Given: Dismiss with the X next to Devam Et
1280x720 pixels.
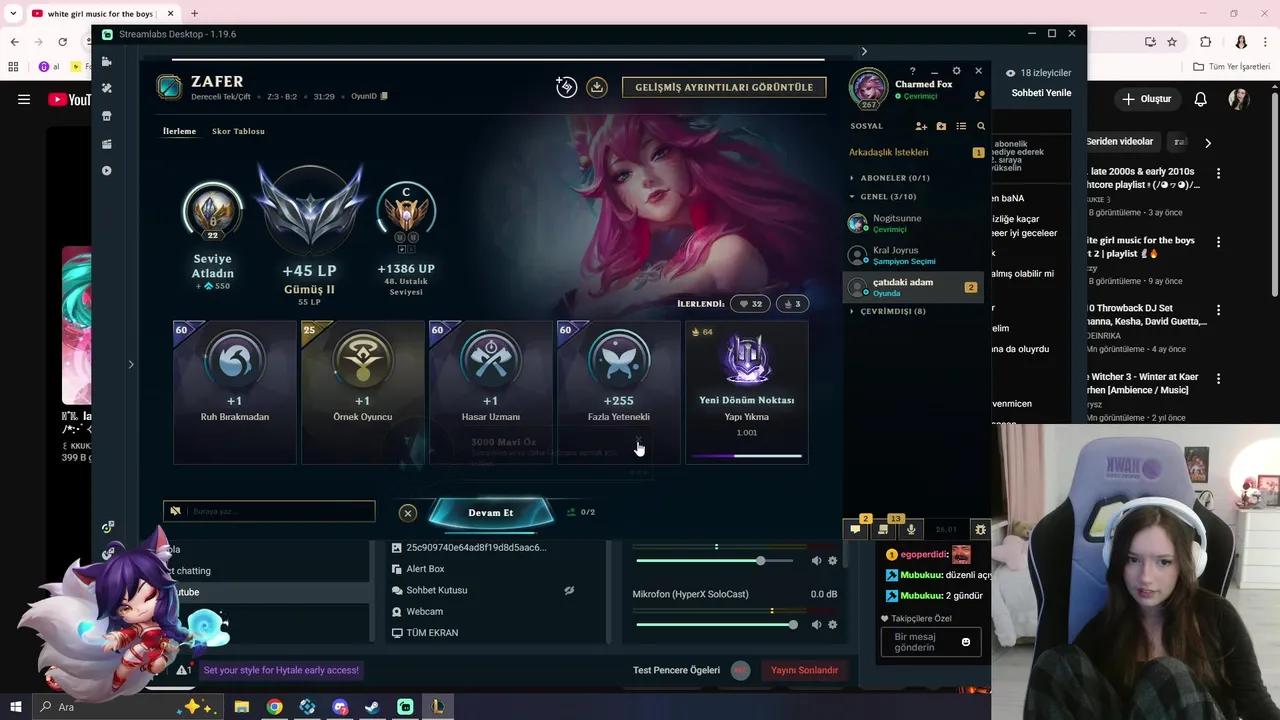Looking at the screenshot, I should [x=407, y=513].
